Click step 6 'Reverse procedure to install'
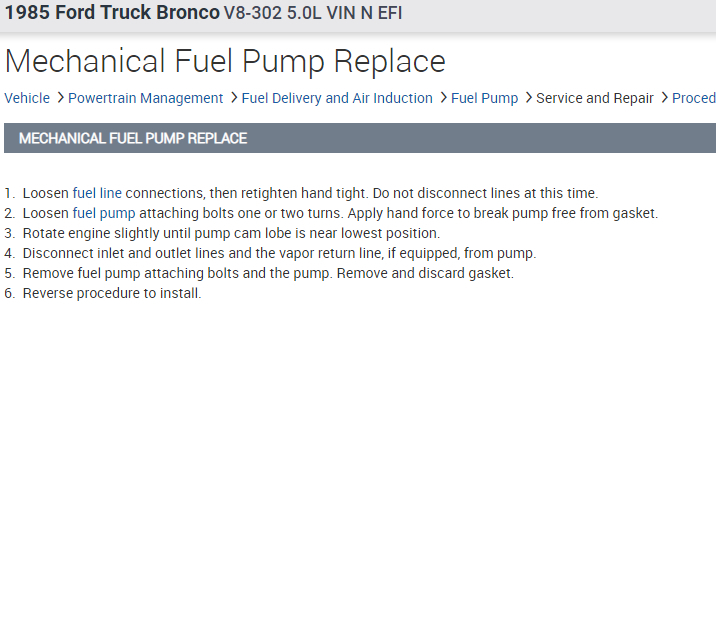The image size is (716, 620). 111,293
